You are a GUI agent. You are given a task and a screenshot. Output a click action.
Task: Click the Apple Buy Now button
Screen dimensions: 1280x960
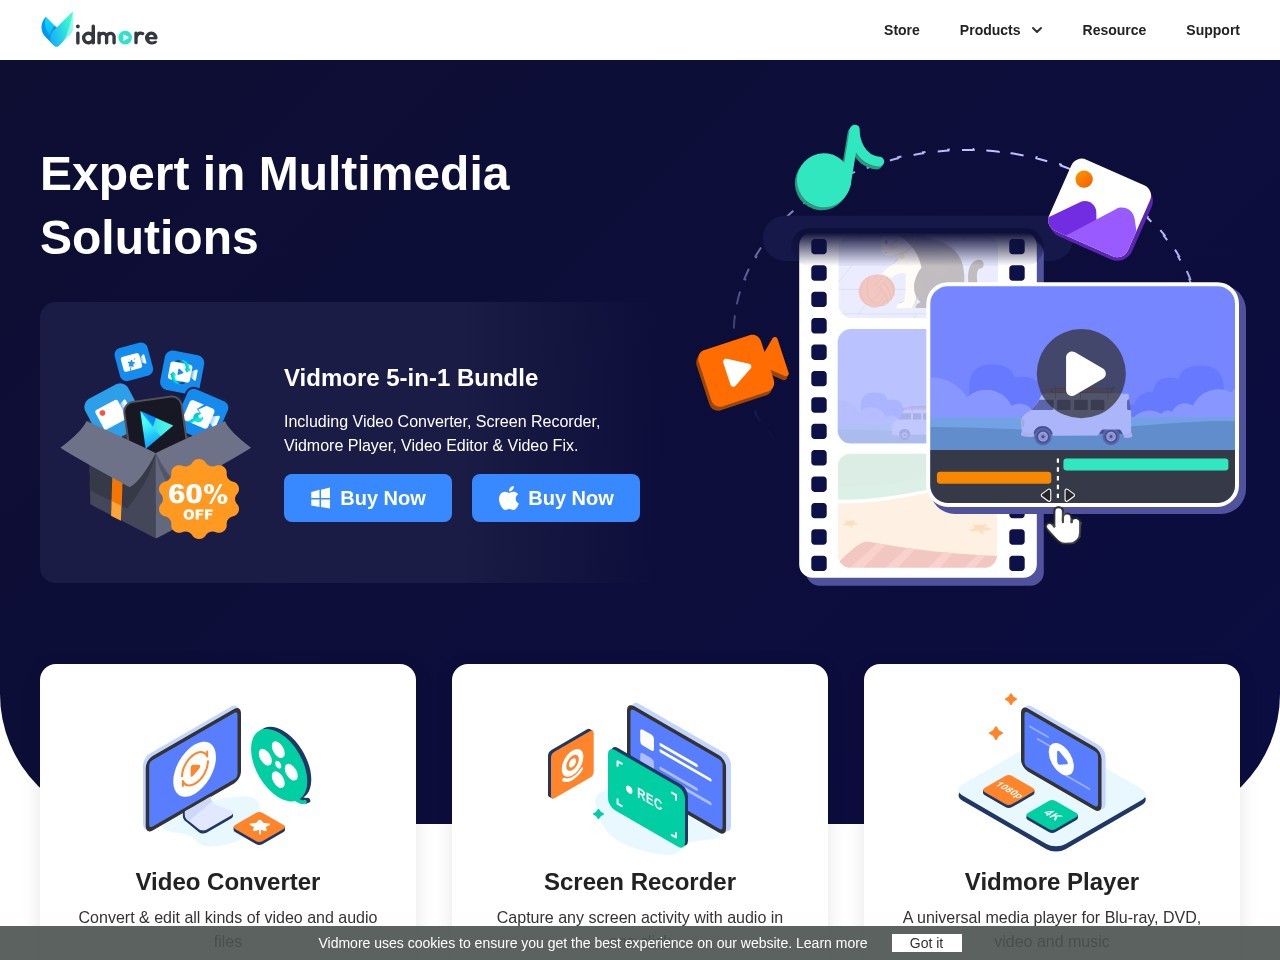click(556, 498)
